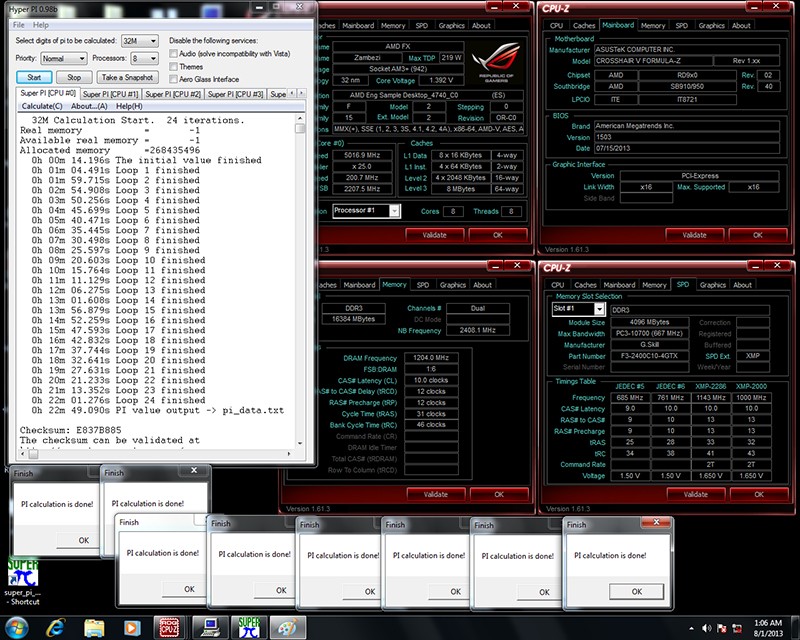The width and height of the screenshot is (800, 640).
Task: Switch to Super PI [CPU #3] tab
Action: (235, 94)
